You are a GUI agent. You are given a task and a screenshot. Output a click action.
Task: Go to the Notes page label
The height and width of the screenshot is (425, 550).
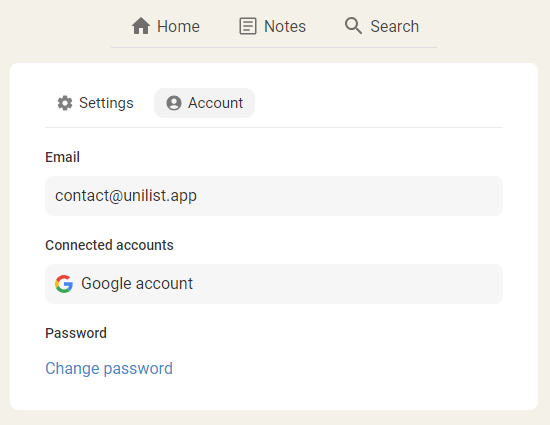point(285,26)
